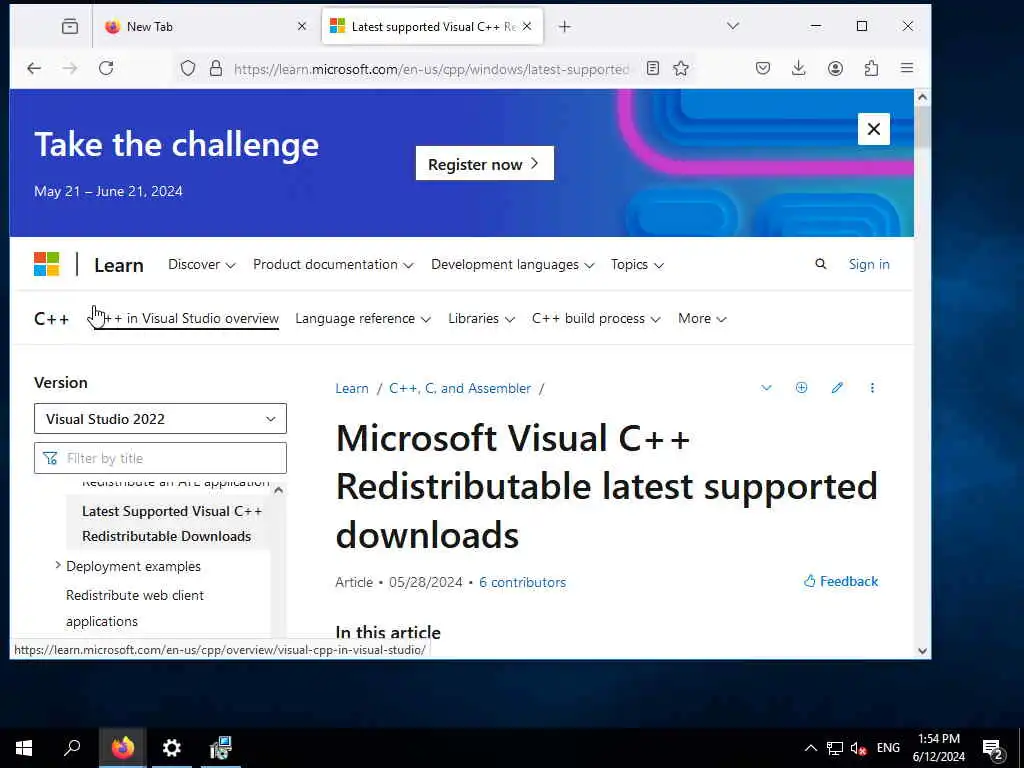Open the list all tabs dropdown
This screenshot has height=768, width=1024.
tap(733, 26)
